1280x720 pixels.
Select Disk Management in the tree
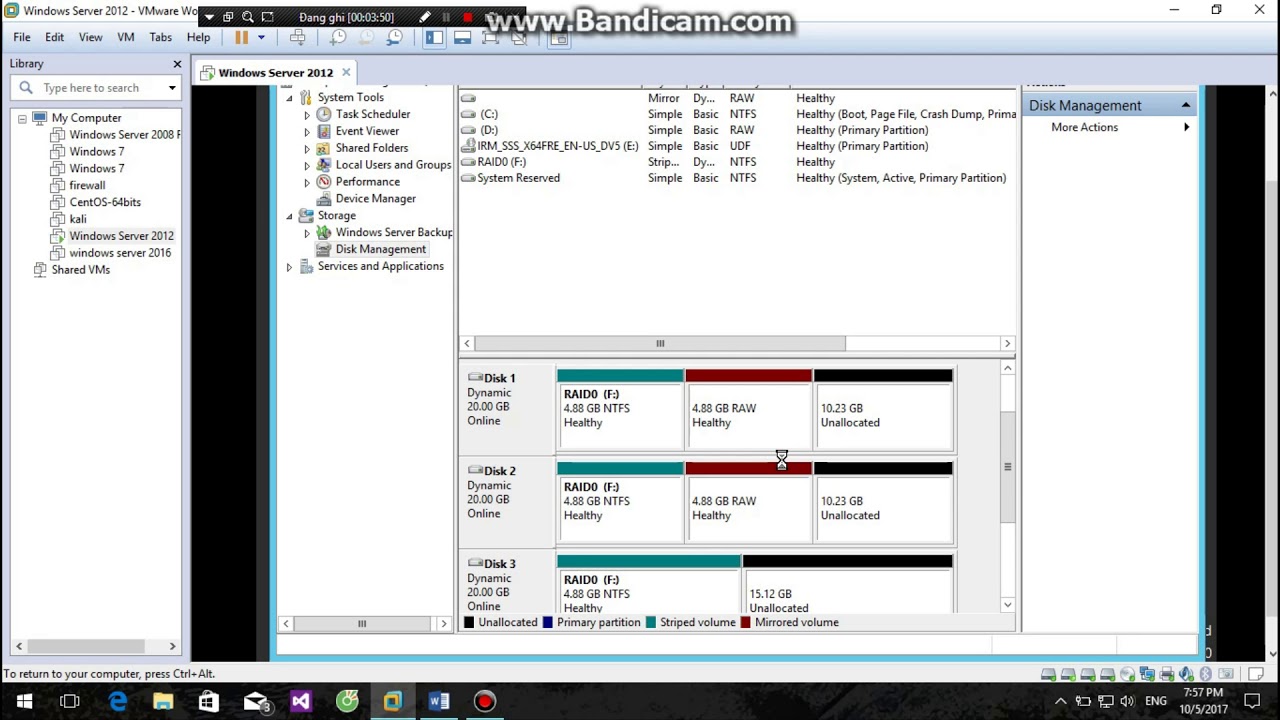click(x=380, y=249)
